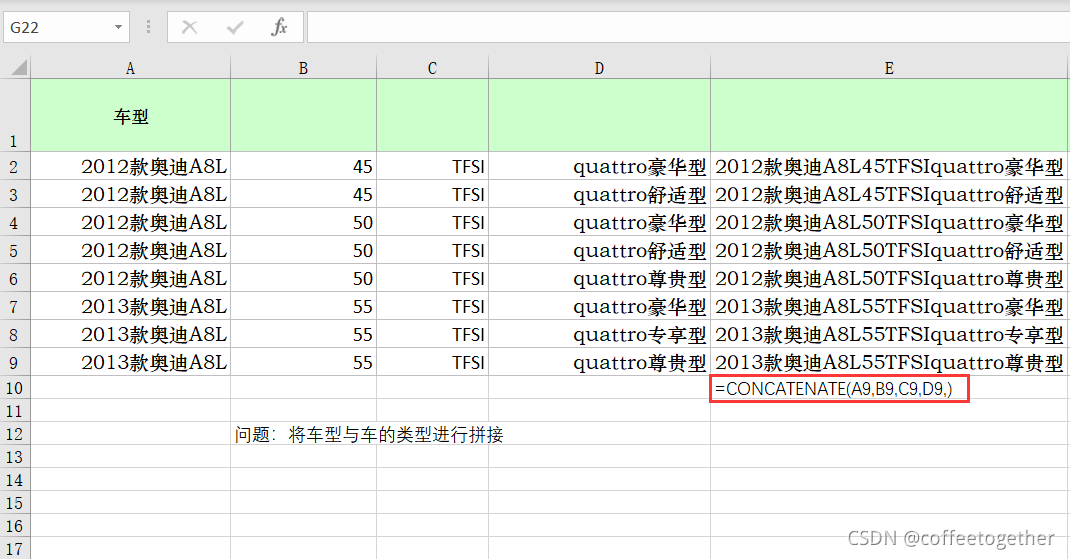Click cell C5 containing TFSI
1070x559 pixels.
(x=433, y=250)
